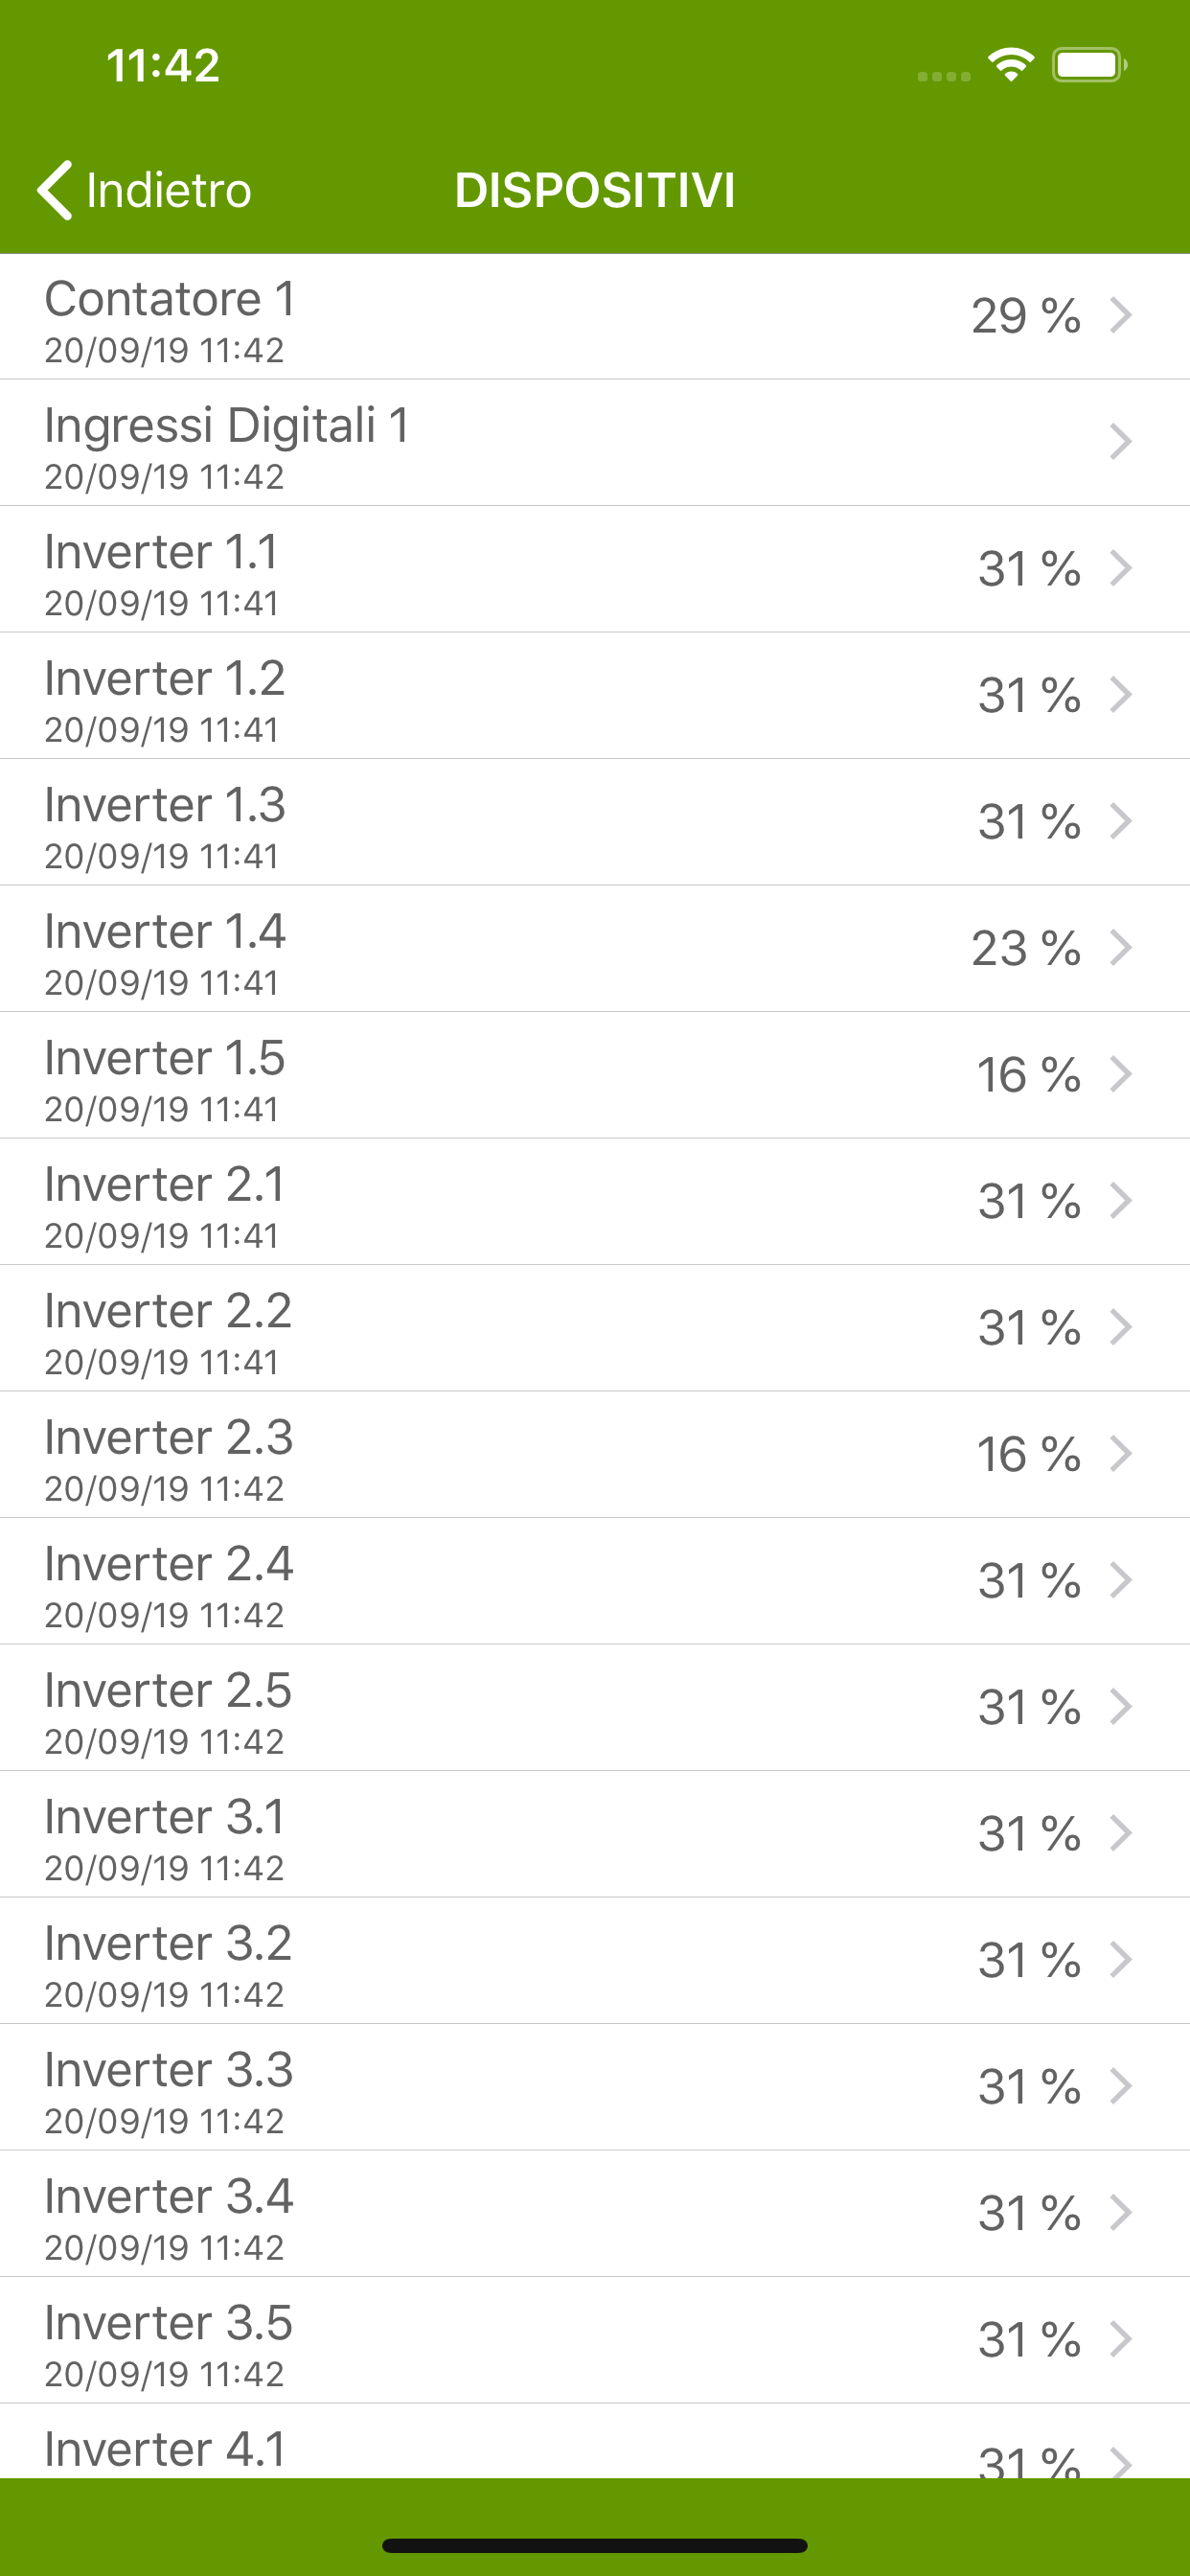1190x2576 pixels.
Task: Tap Inverter 1.4 chevron icon
Action: (1121, 948)
